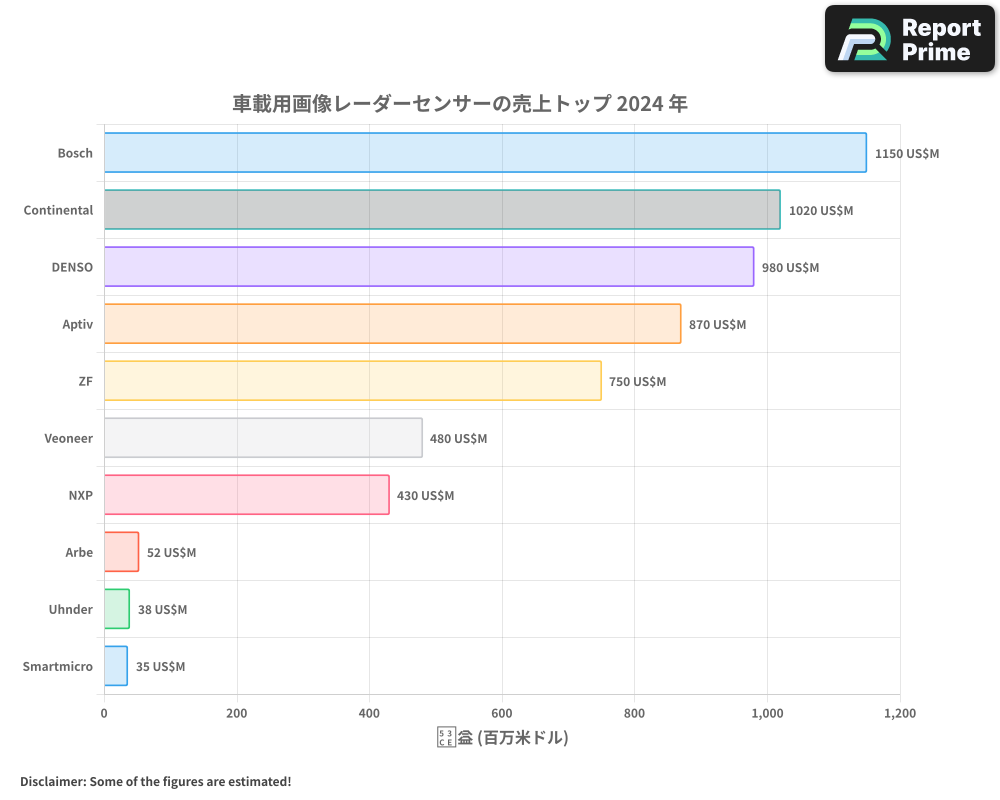Click the 0 axis origin label
This screenshot has width=1000, height=800.
(x=103, y=713)
